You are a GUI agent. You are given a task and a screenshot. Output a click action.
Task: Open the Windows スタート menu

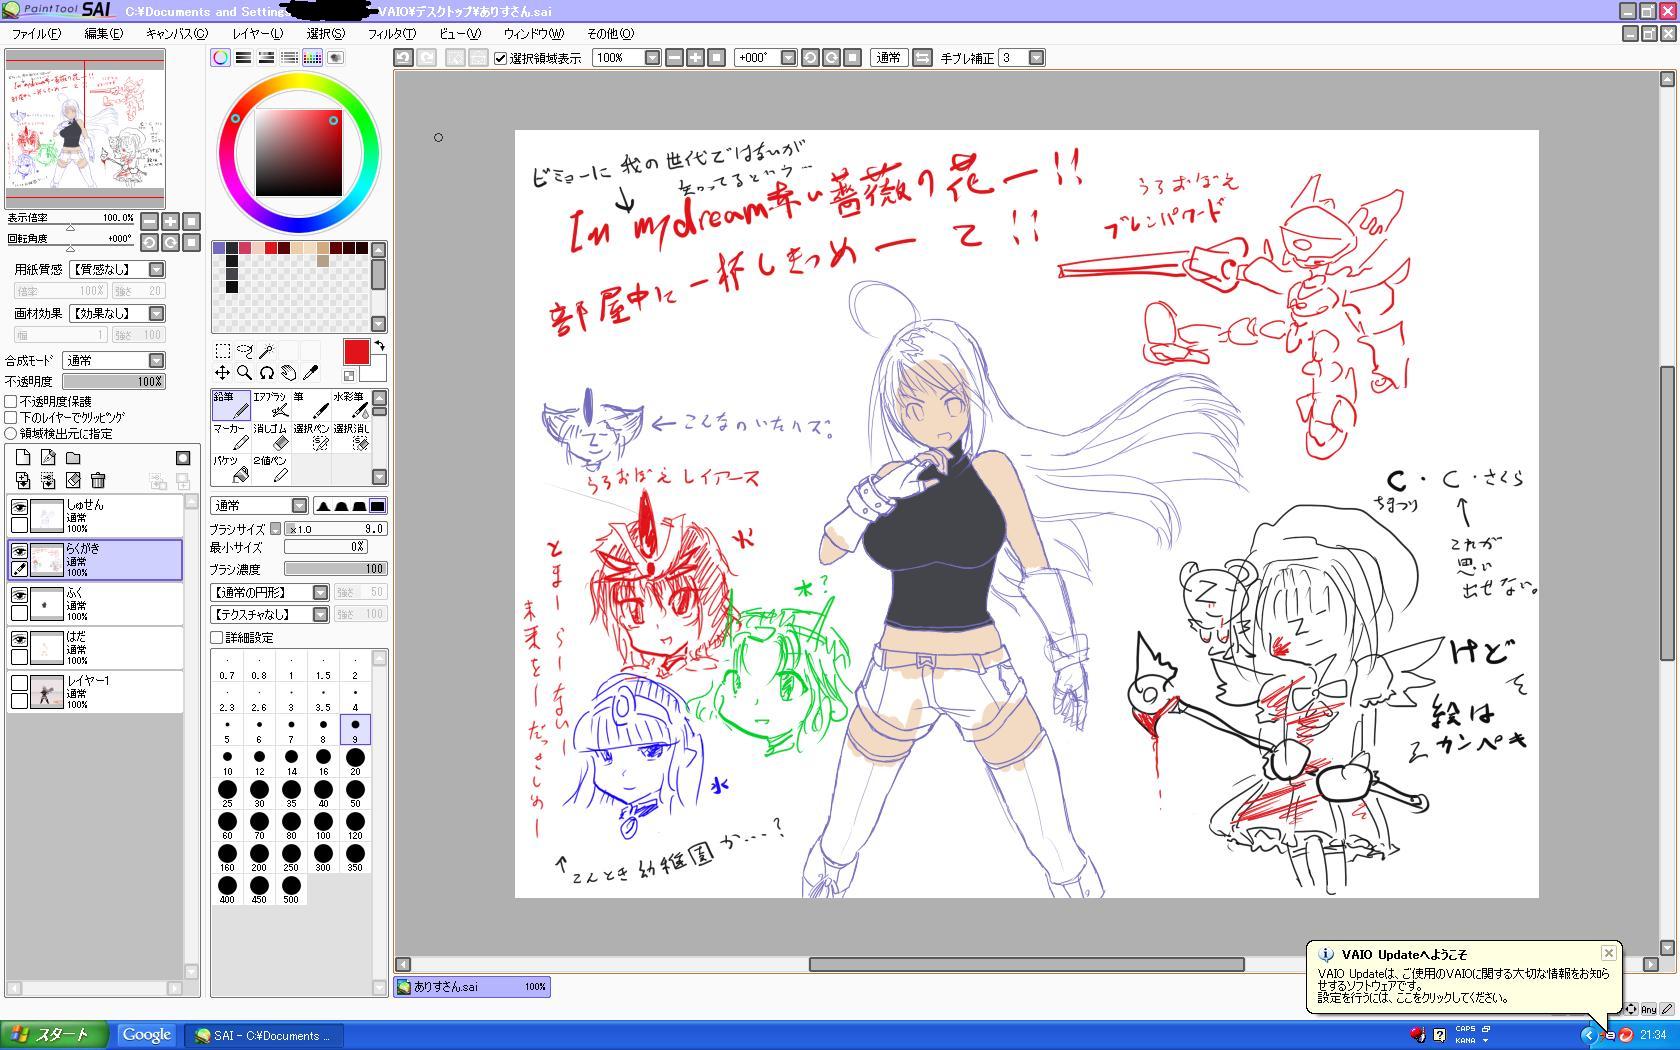[x=54, y=1035]
